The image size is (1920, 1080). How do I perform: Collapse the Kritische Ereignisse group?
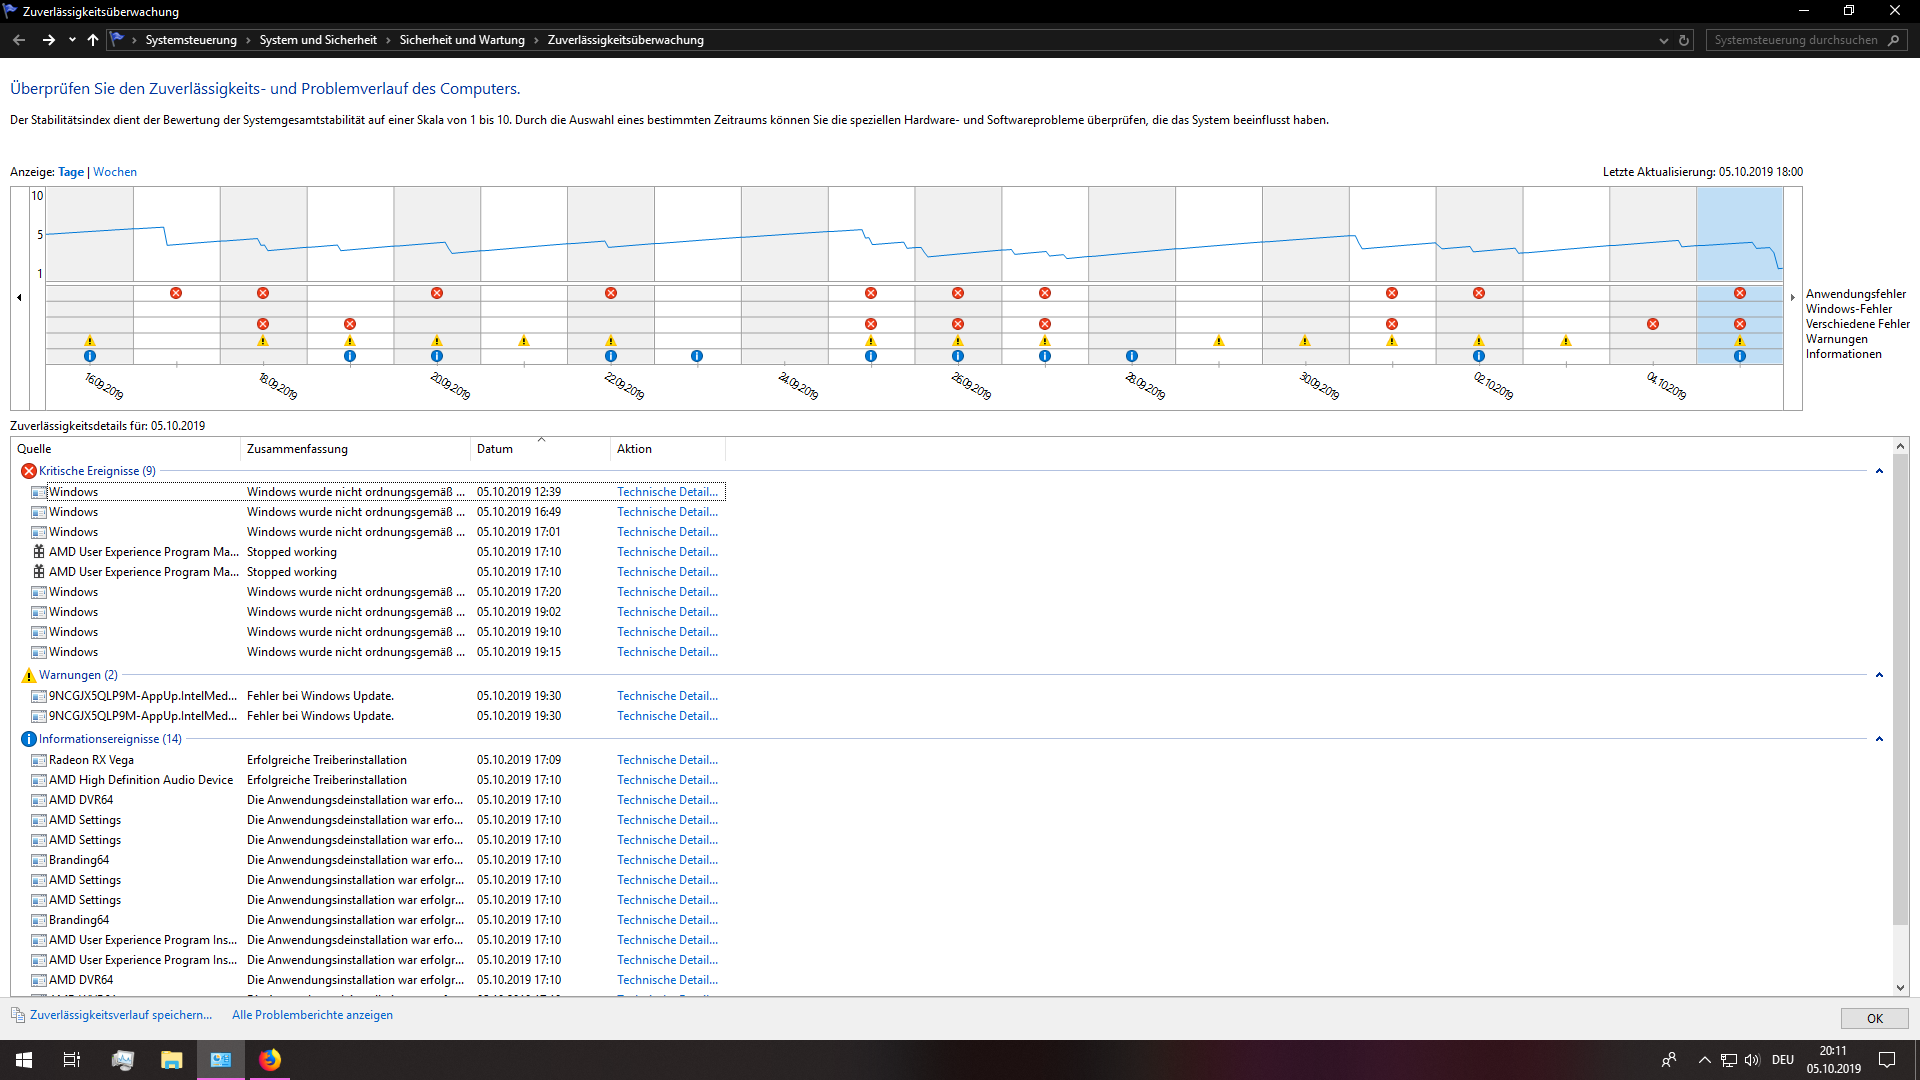(1879, 471)
